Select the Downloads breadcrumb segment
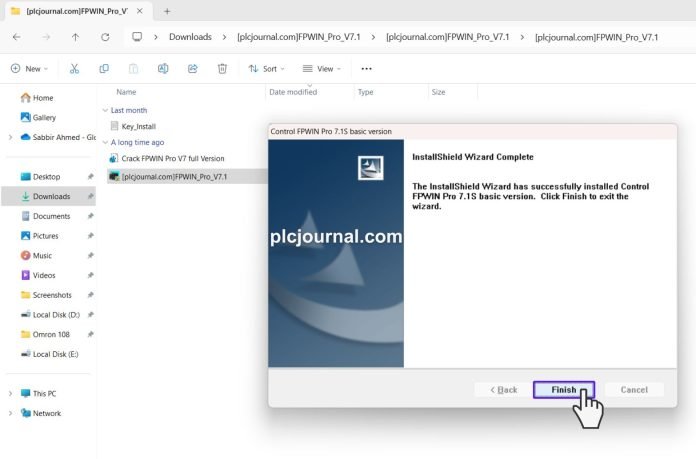 click(190, 37)
